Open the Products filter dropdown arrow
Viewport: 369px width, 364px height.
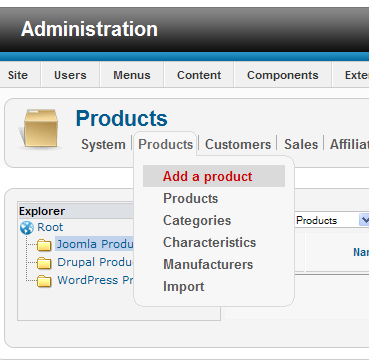[x=364, y=220]
